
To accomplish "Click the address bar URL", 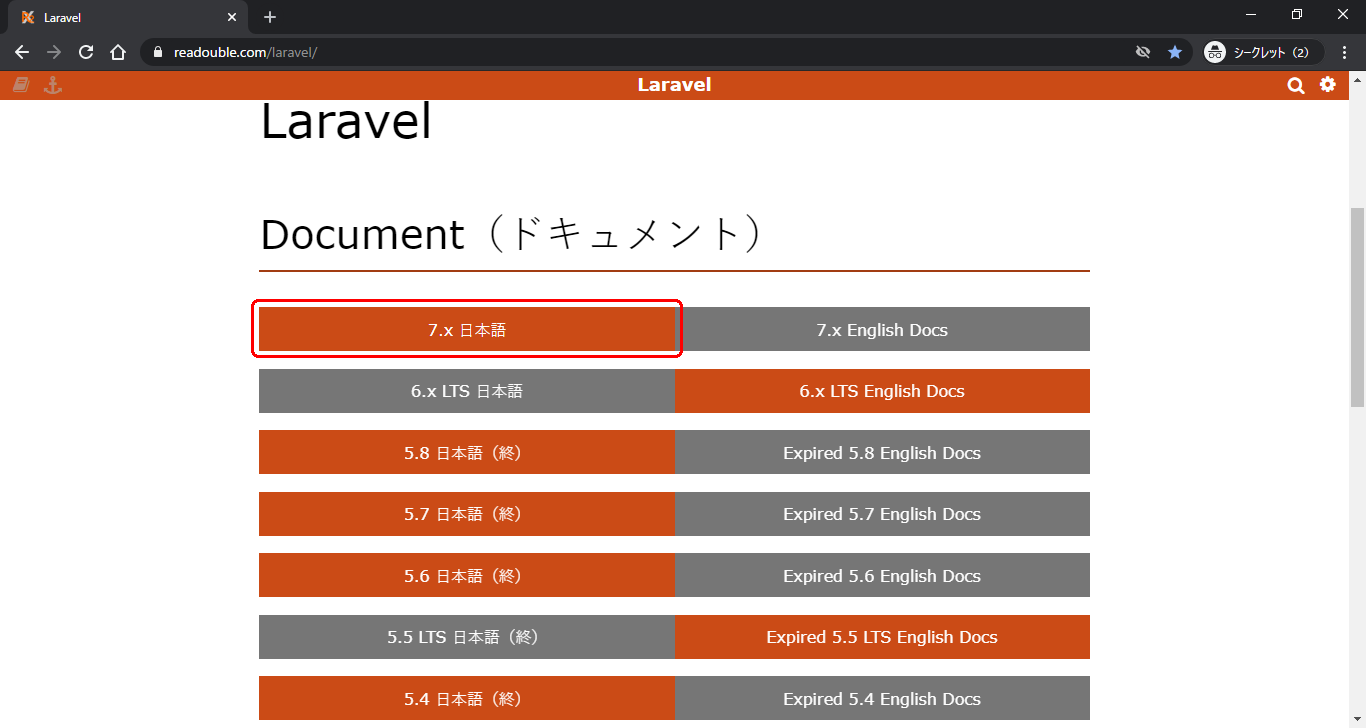I will 245,52.
